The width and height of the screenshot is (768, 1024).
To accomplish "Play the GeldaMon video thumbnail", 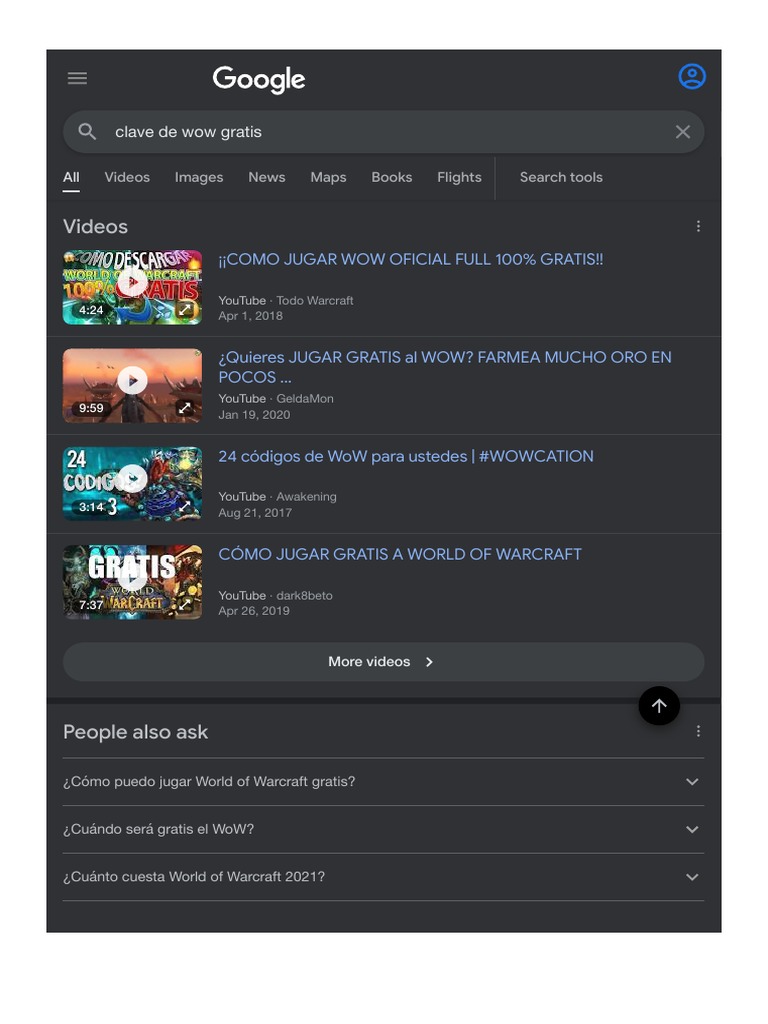I will click(132, 385).
